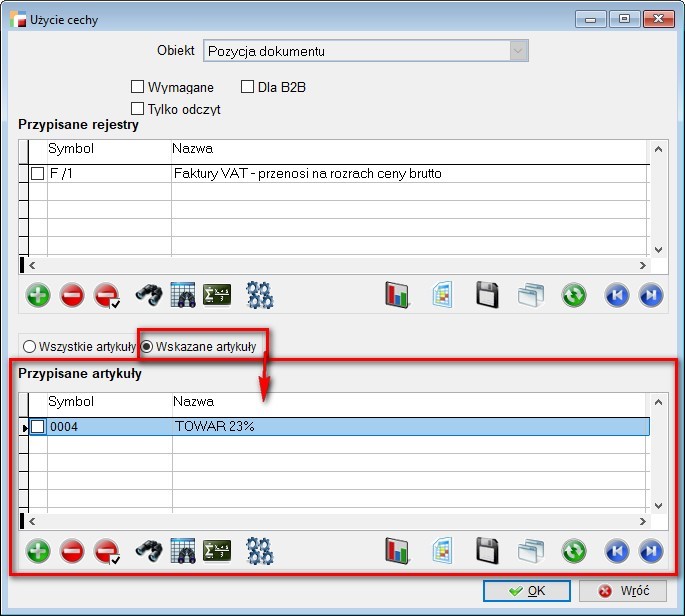Open stacked windows icon in Przypisane artykuły toolbar
Screen dimensions: 685x616
click(x=531, y=551)
